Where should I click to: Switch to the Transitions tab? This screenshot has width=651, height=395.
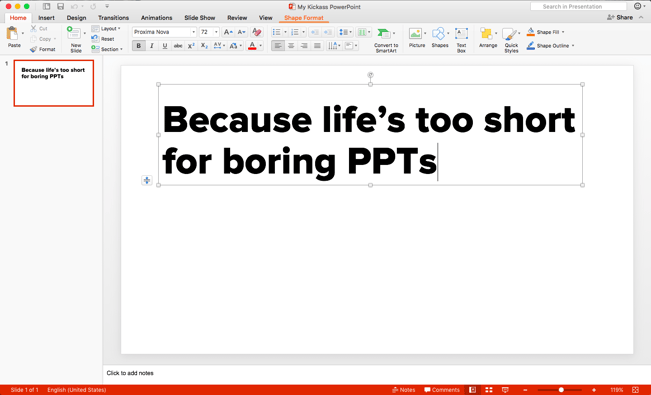pyautogui.click(x=113, y=18)
